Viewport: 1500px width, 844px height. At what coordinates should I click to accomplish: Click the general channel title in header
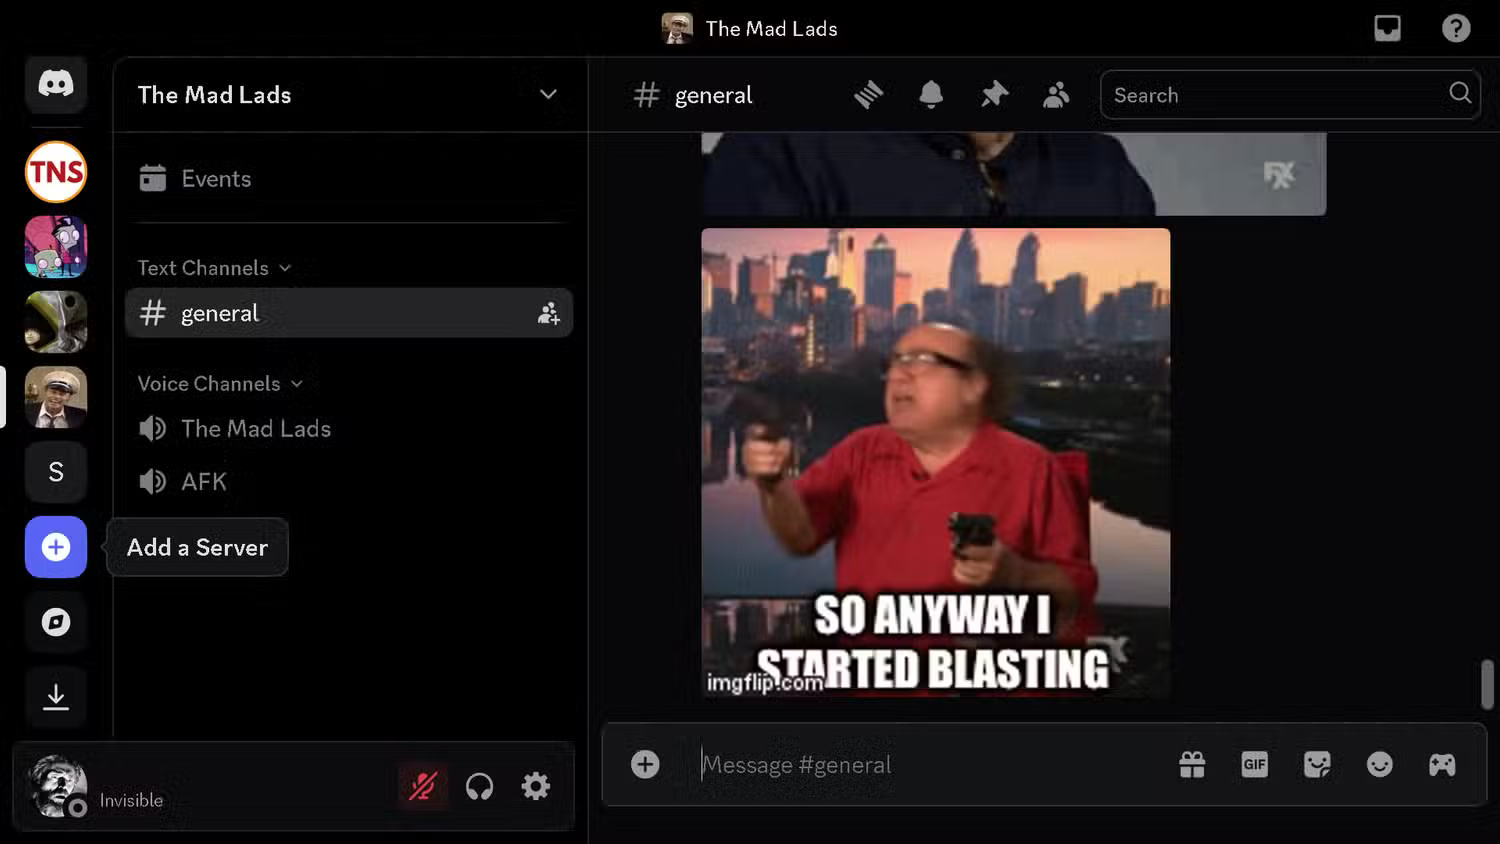click(713, 95)
